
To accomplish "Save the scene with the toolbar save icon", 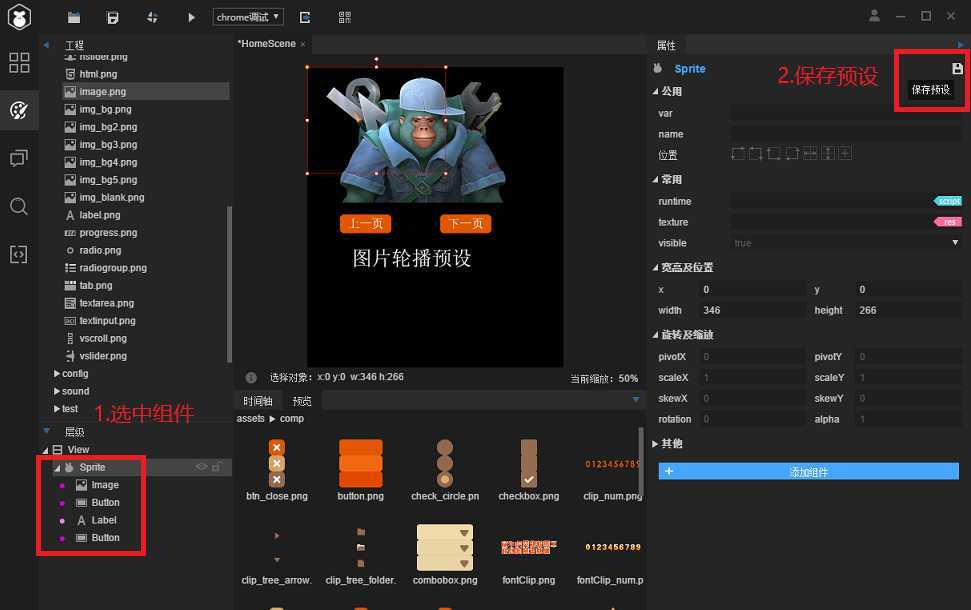I will coord(112,17).
